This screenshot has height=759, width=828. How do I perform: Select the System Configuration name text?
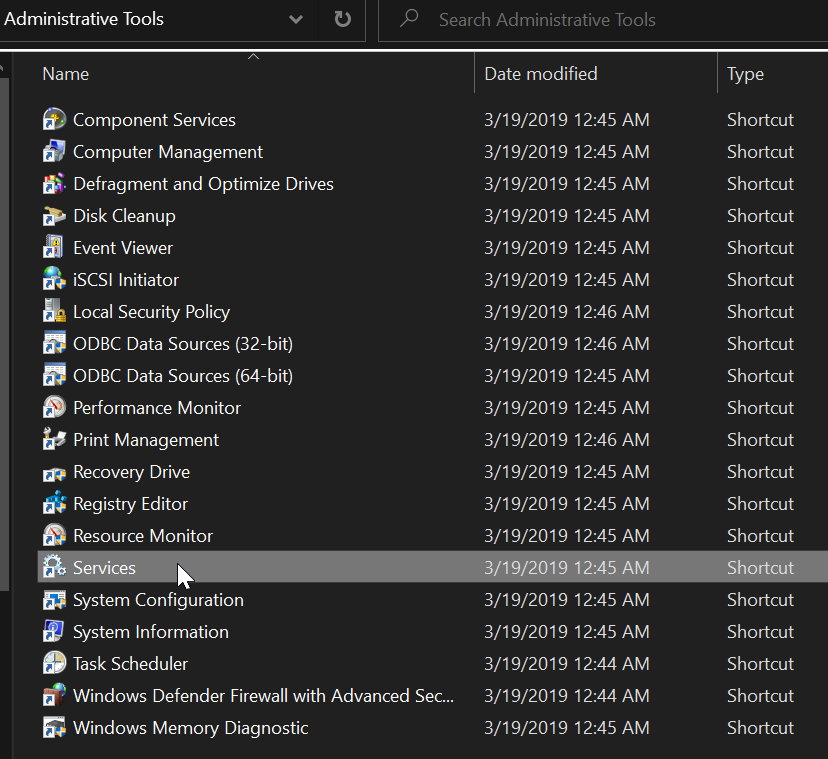pos(158,600)
